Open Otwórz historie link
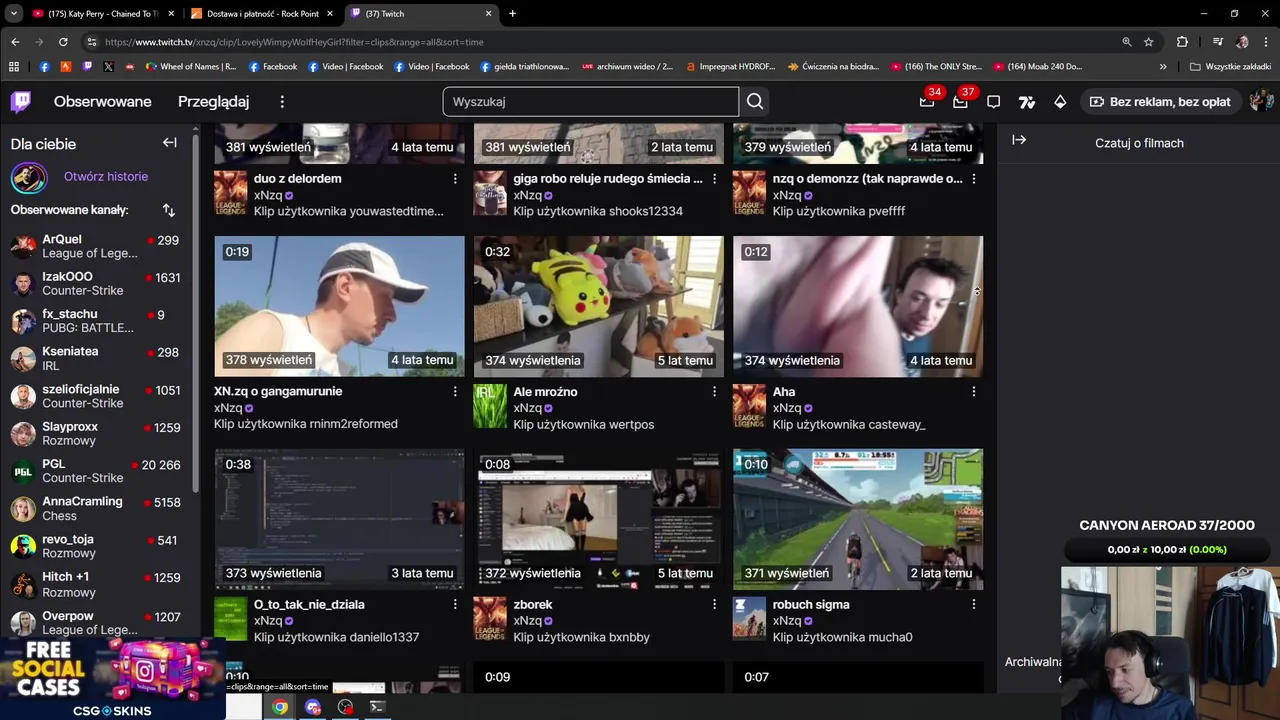1280x720 pixels. 106,177
